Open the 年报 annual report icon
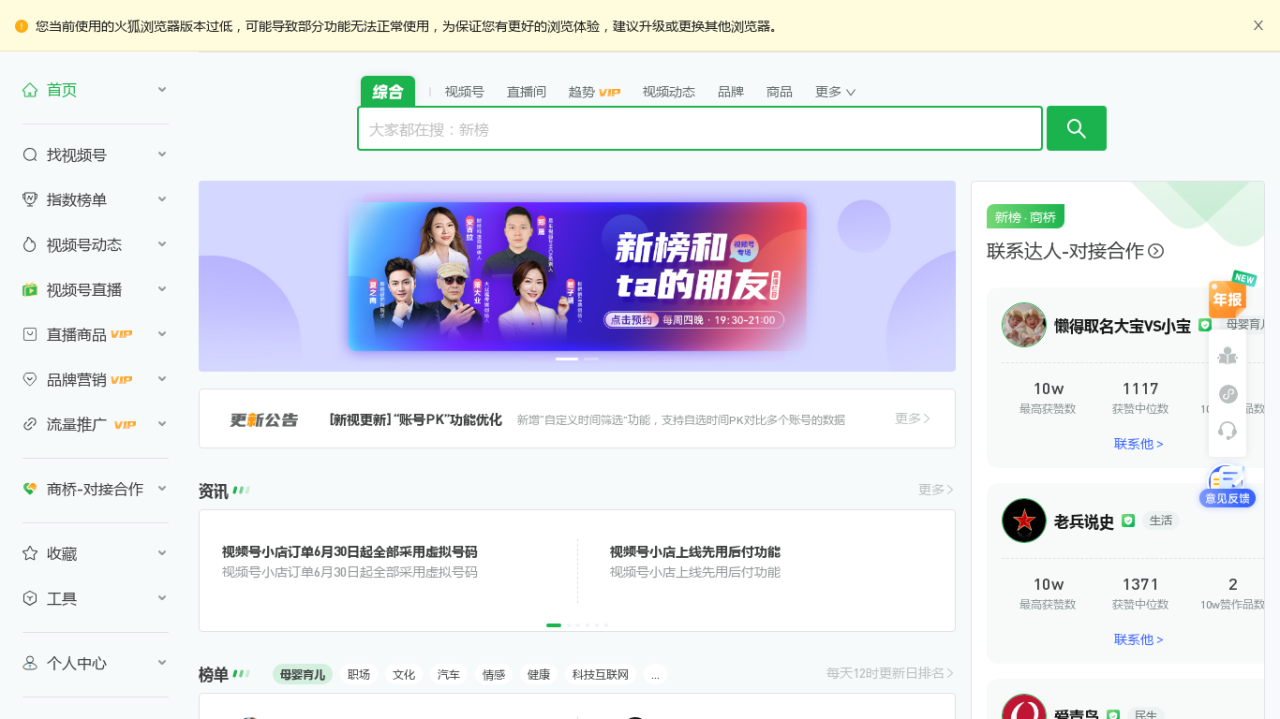 point(1228,297)
